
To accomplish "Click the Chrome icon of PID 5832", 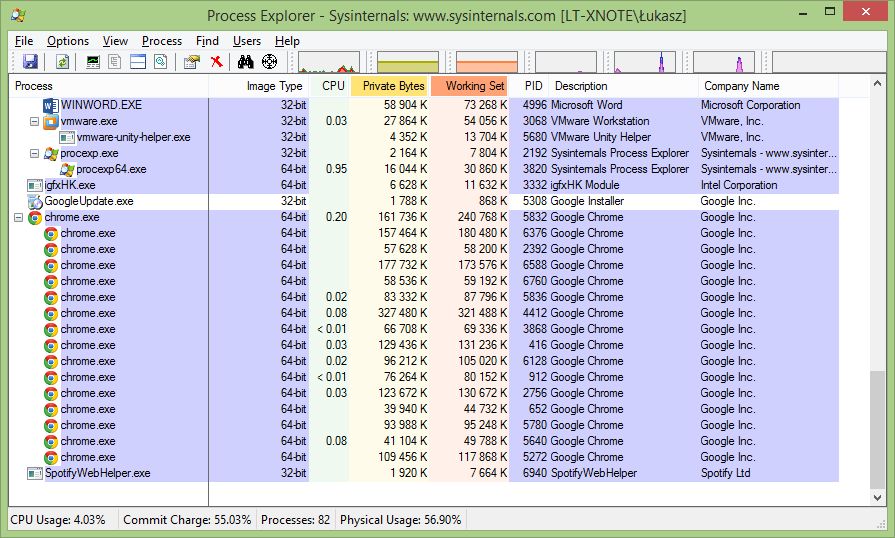I will pos(35,217).
